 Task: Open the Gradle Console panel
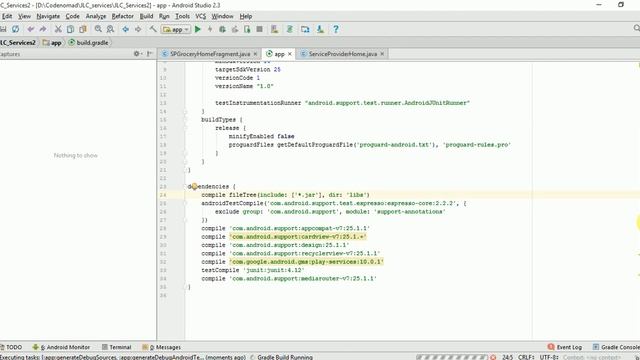click(616, 347)
